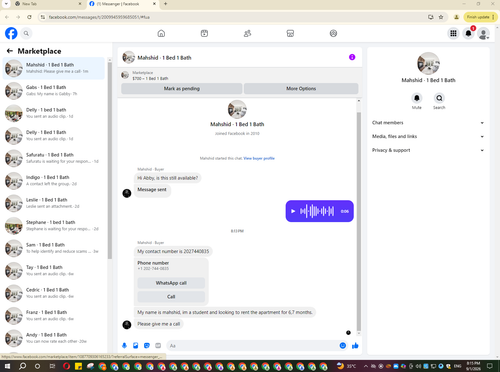Screen dimensions: 500x372
Task: Click the Call button under phone number
Action: pos(171,297)
